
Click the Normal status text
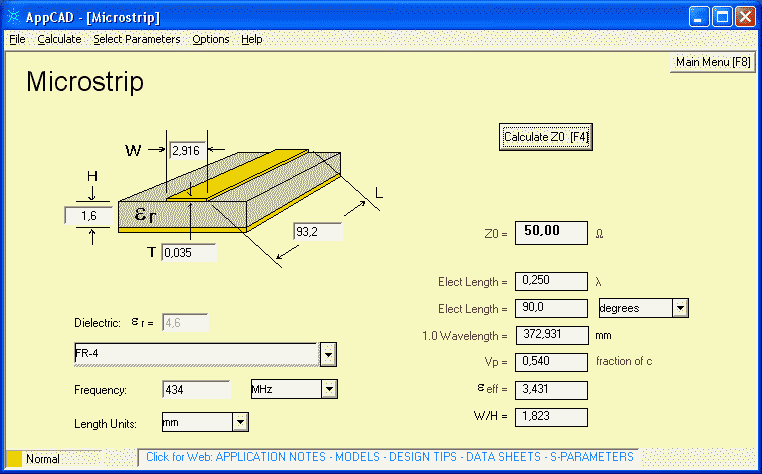coord(43,458)
